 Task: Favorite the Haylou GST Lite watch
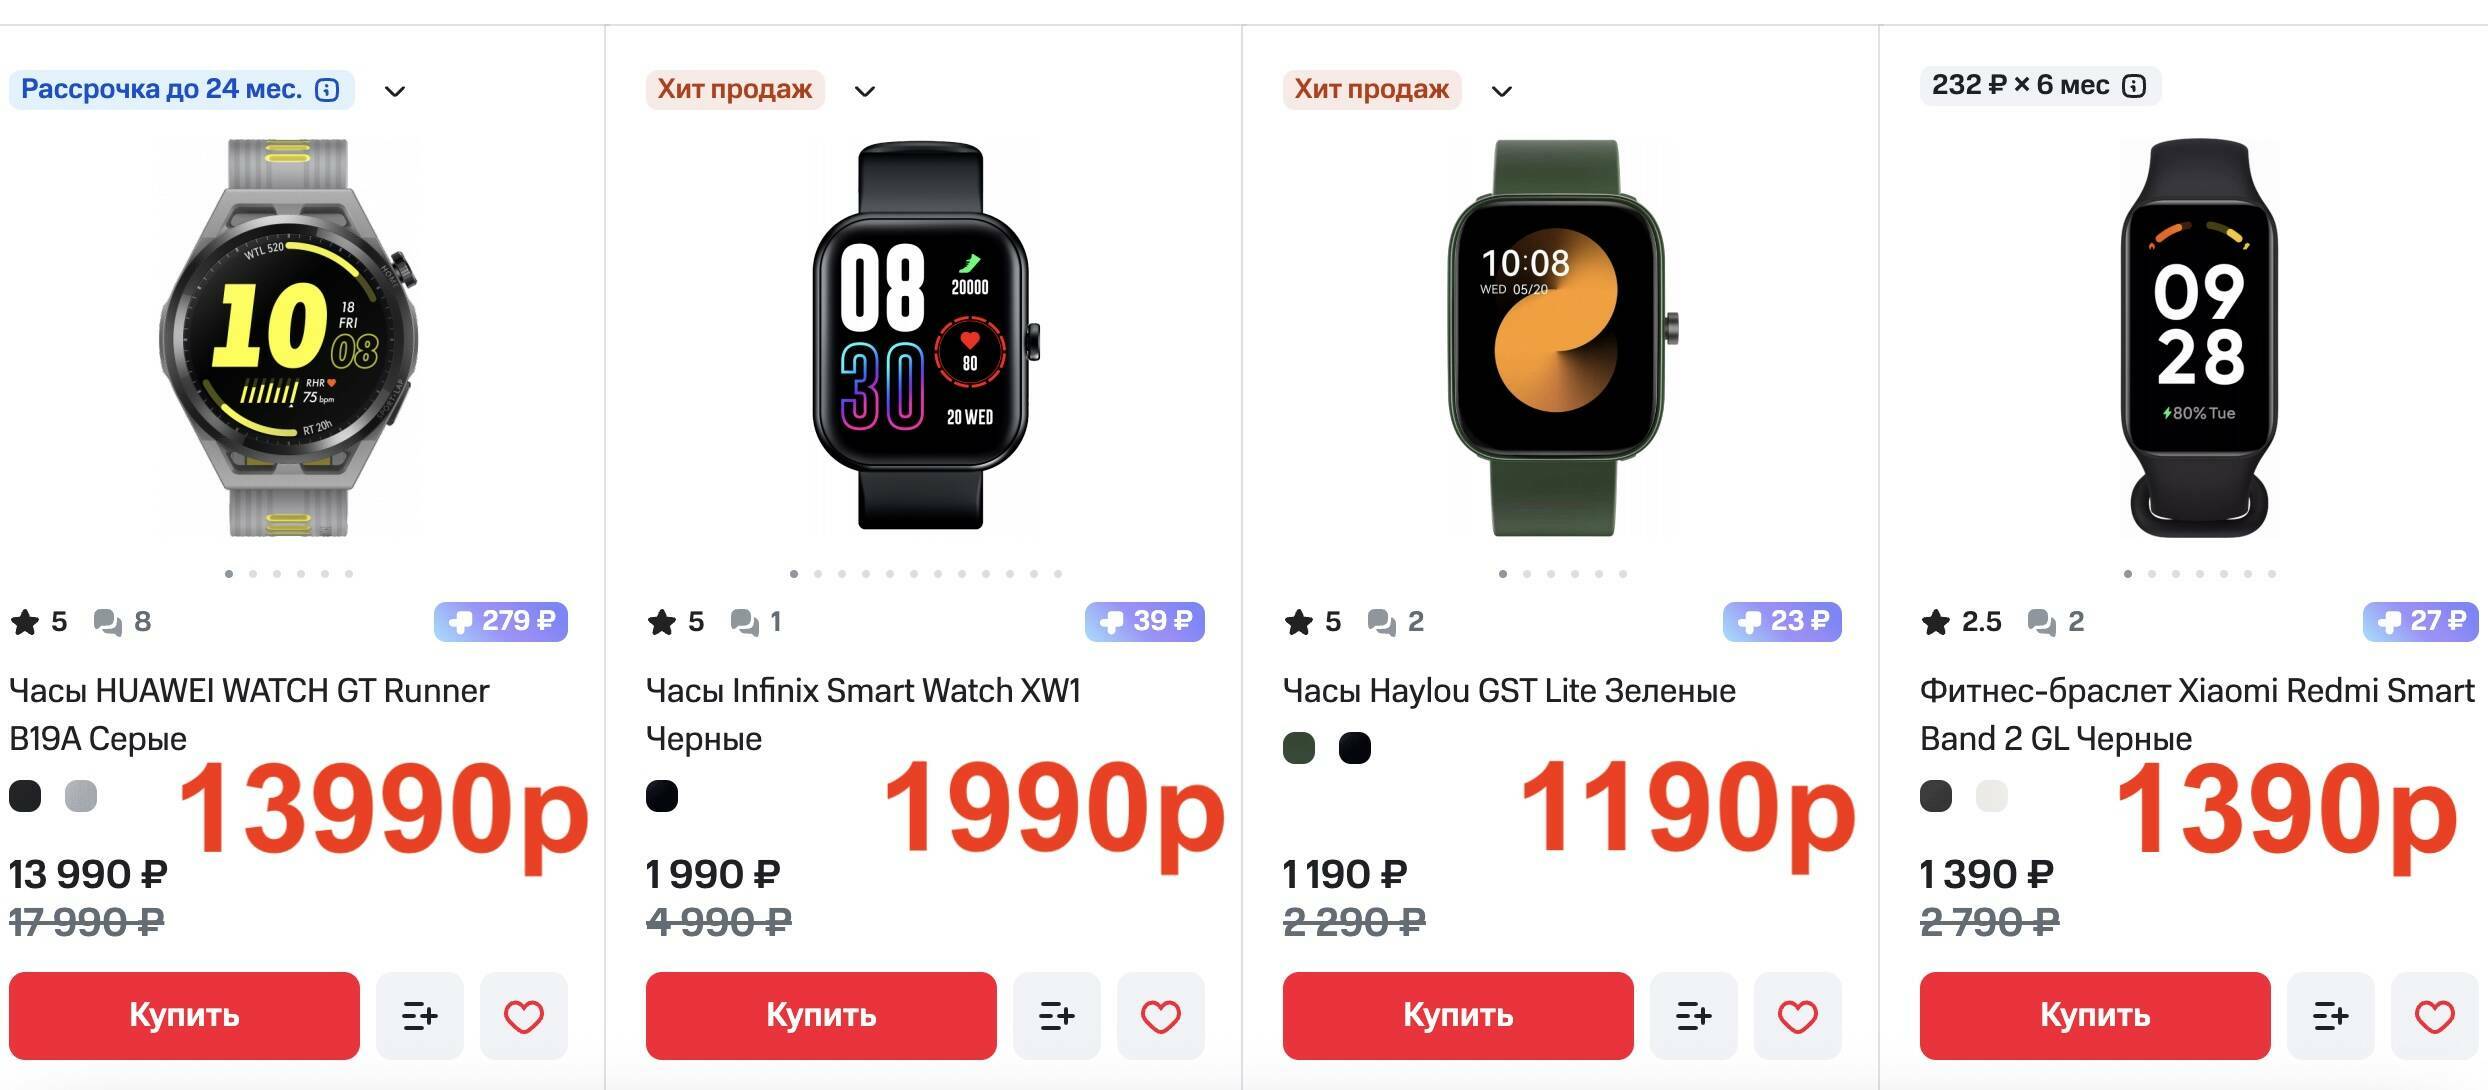click(x=1797, y=1016)
